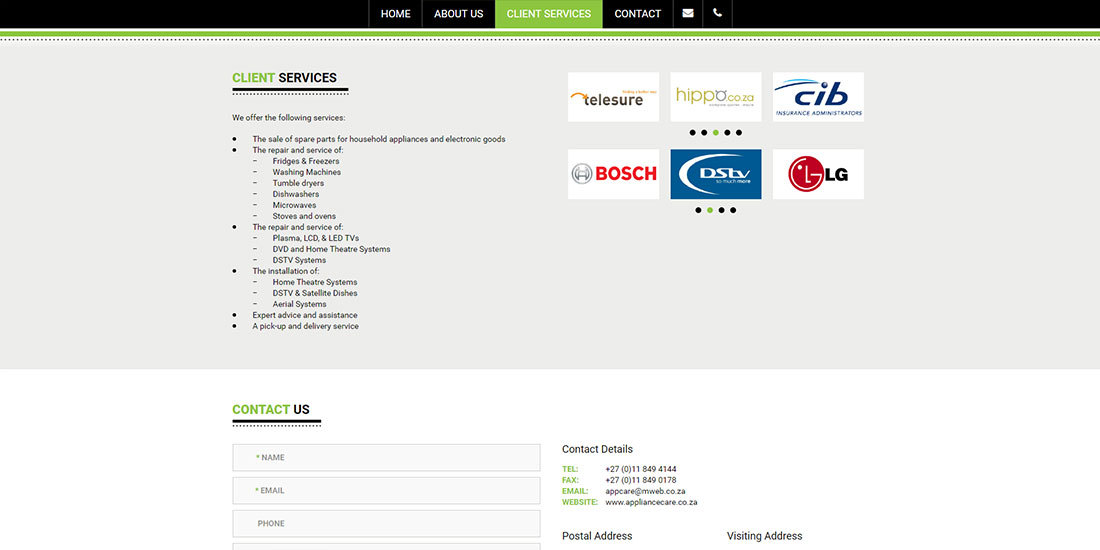
Task: Click the 'Stoves and ovens' list item
Action: (304, 216)
